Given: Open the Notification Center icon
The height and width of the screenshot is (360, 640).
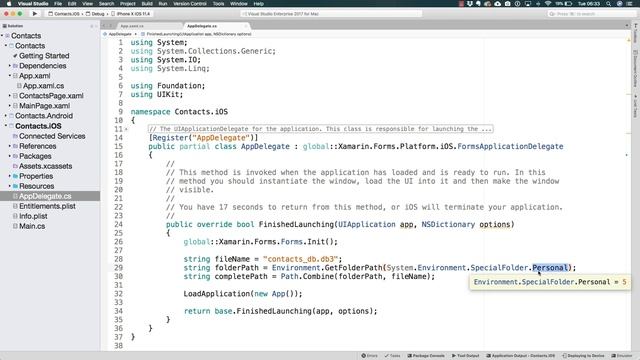Looking at the screenshot, I should (x=629, y=4).
